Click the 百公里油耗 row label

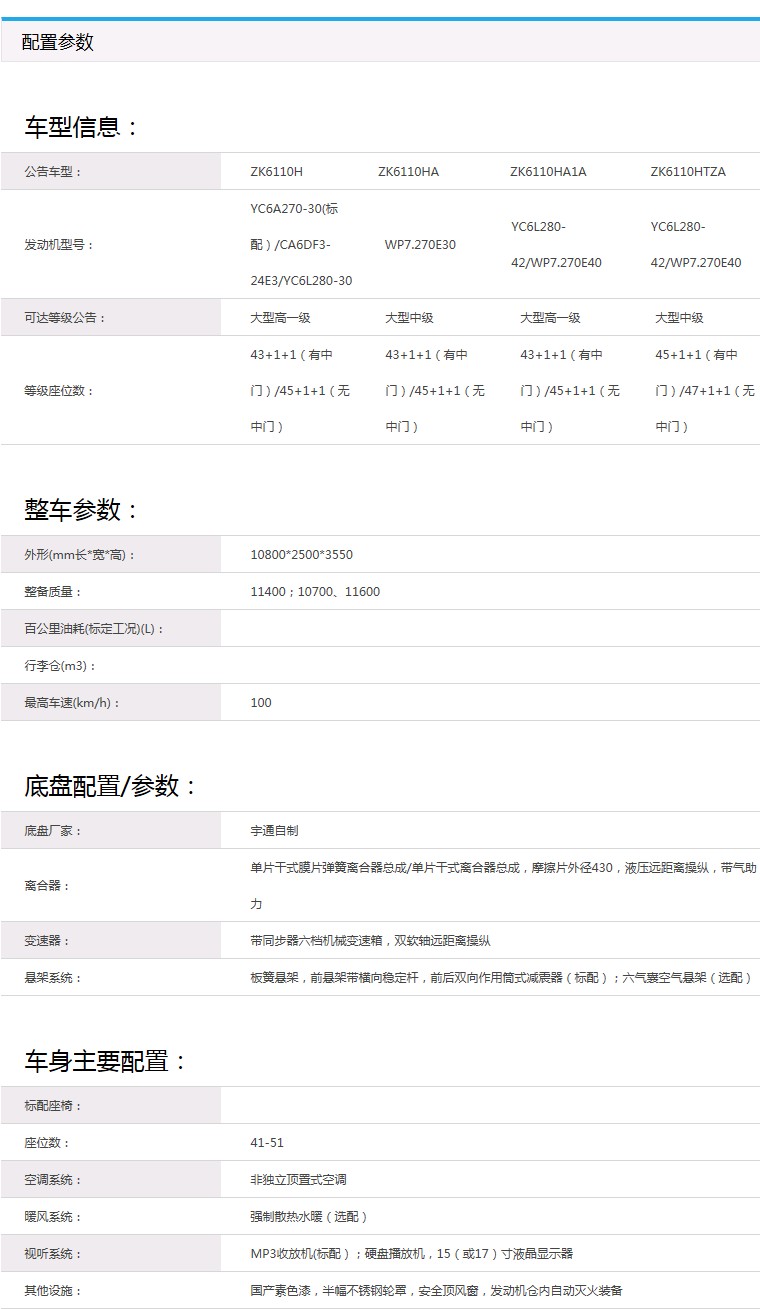95,629
